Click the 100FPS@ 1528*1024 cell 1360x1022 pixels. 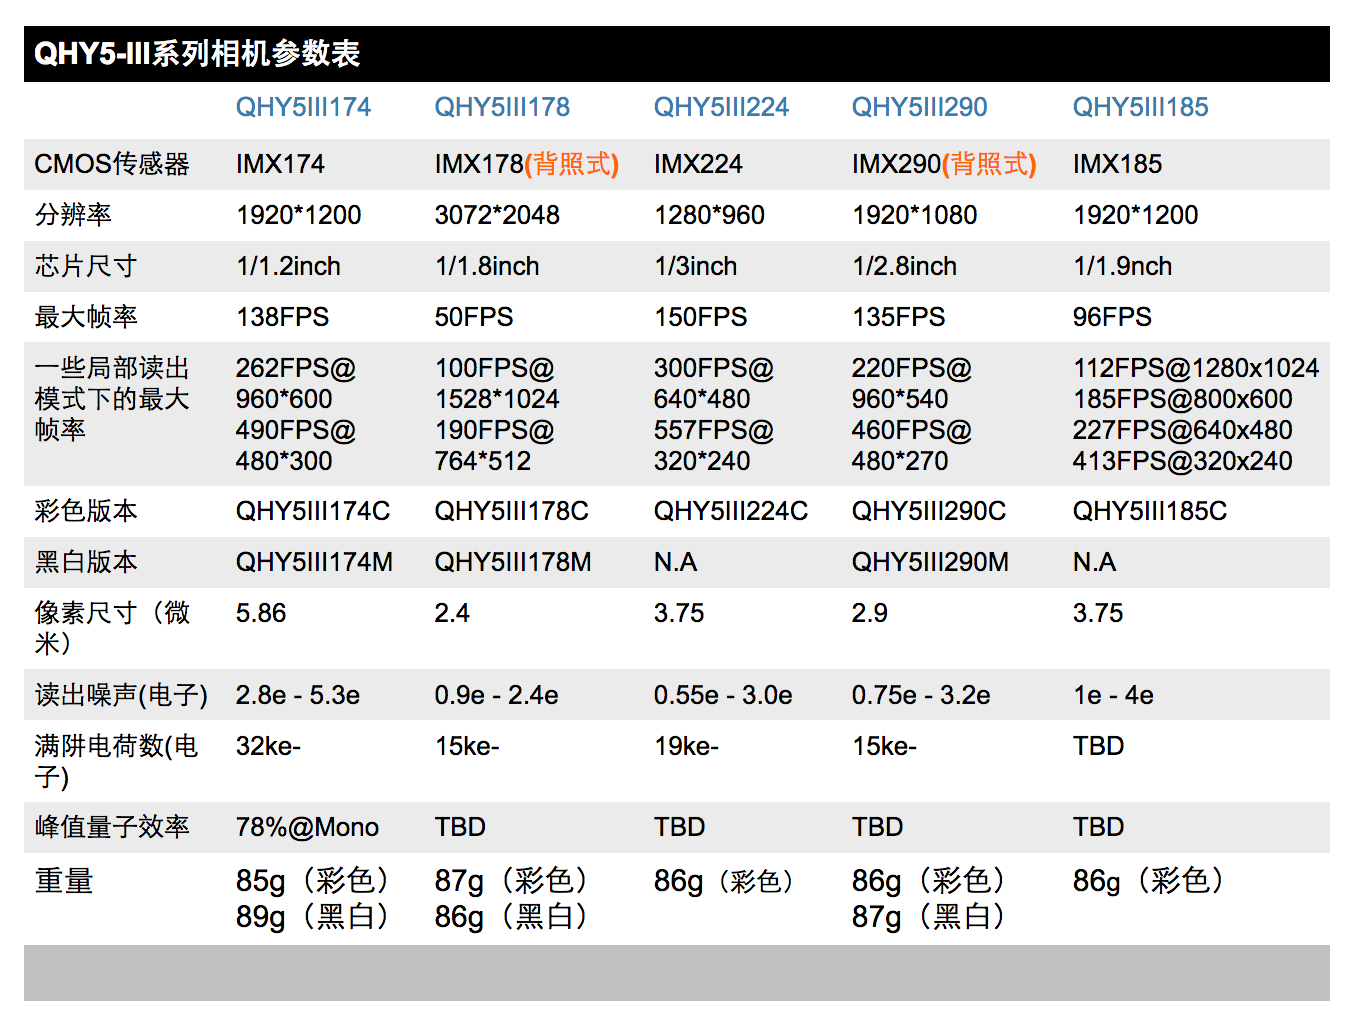point(497,384)
